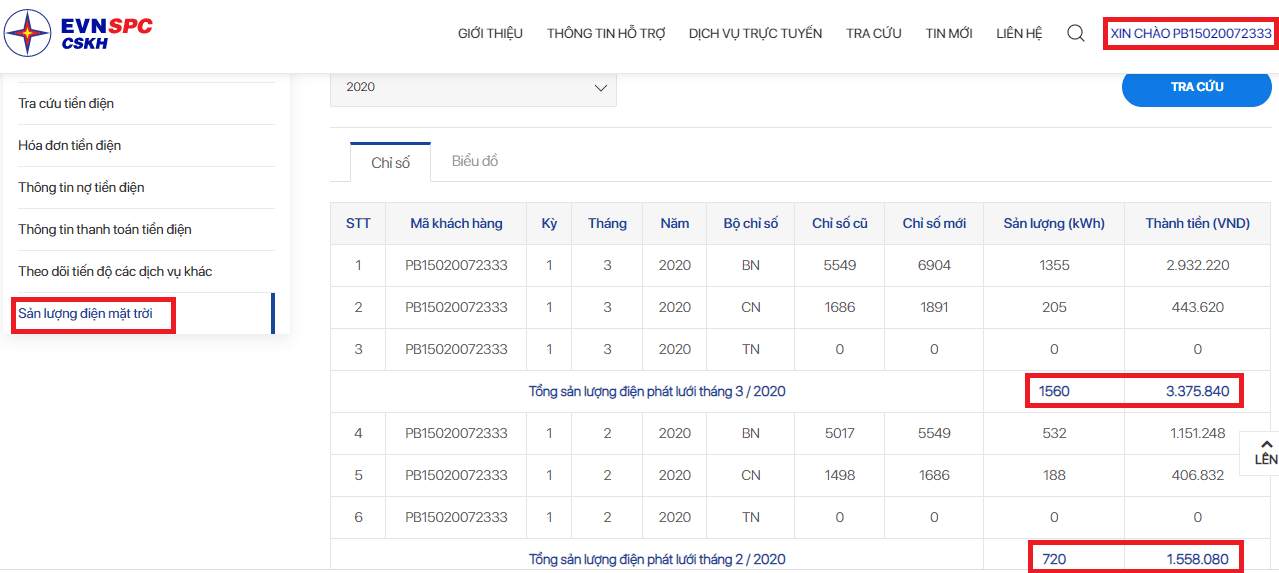
Task: Open GIỚI THIỆU menu
Action: tap(490, 33)
